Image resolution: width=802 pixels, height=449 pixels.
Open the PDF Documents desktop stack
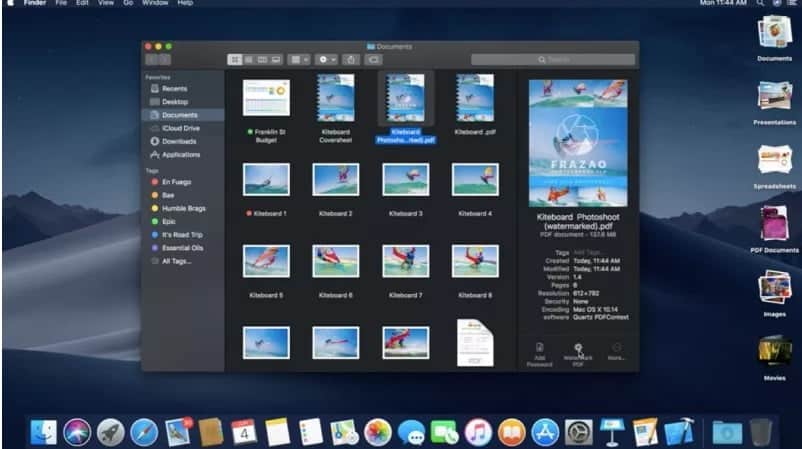774,226
